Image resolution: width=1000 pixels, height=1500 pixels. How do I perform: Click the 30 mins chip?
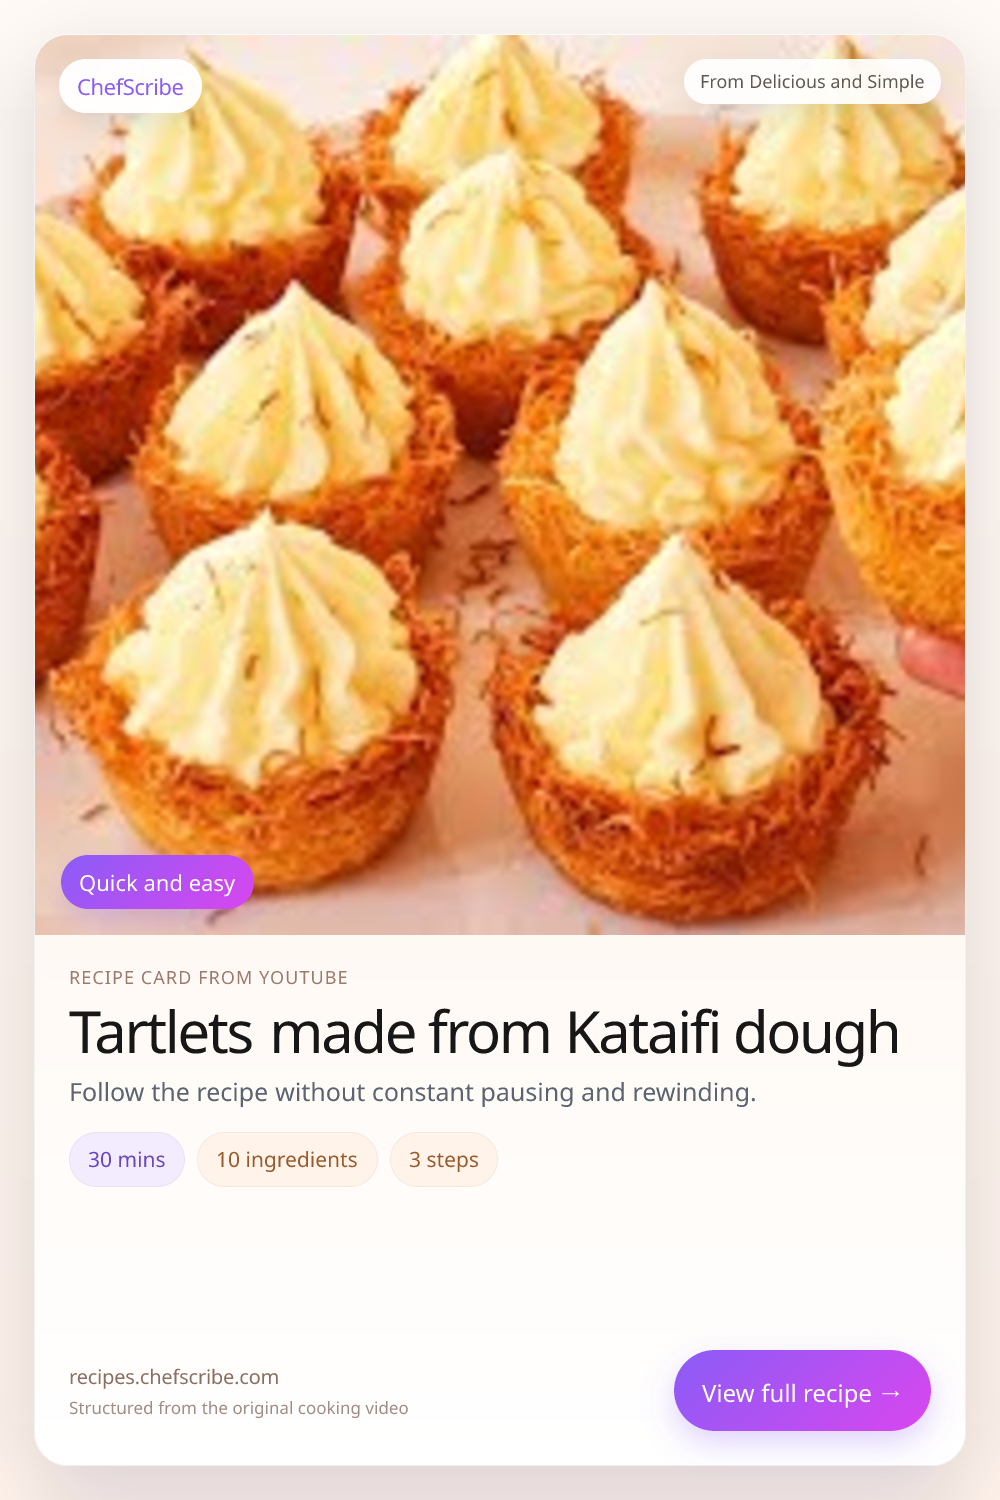127,1159
